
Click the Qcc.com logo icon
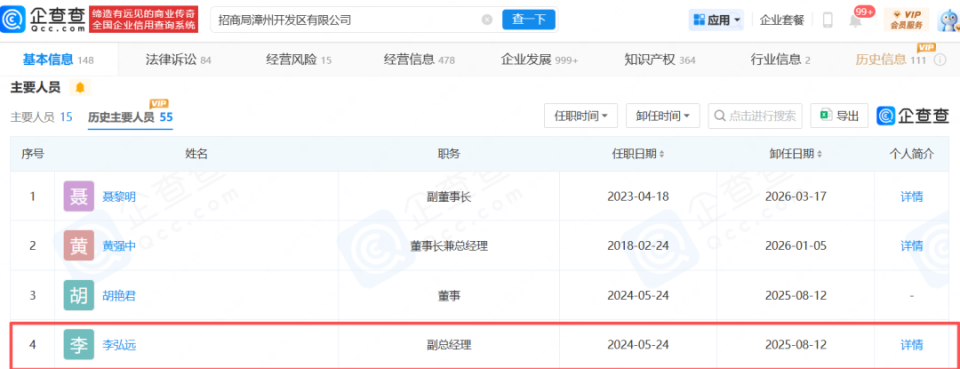pos(13,19)
